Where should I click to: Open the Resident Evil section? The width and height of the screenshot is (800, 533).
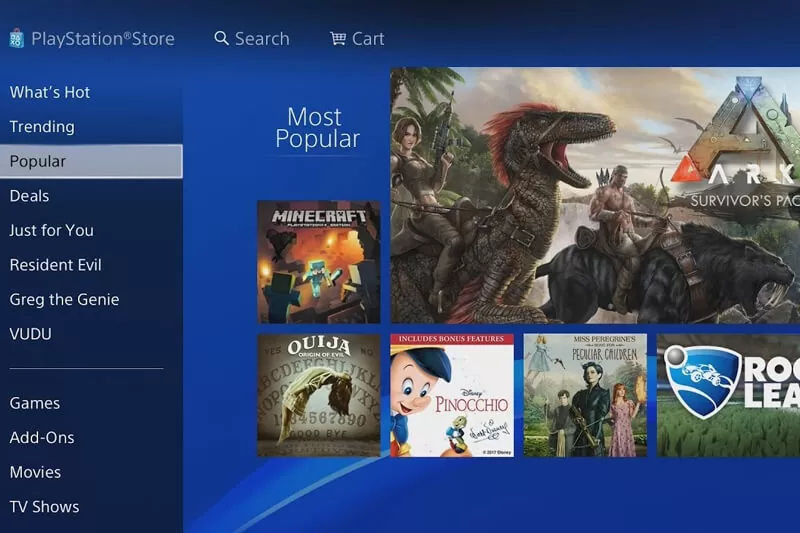coord(56,265)
